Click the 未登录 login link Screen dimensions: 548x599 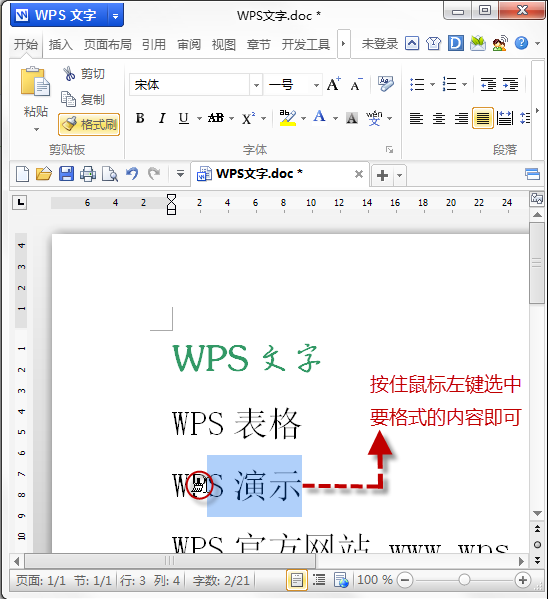pos(379,44)
